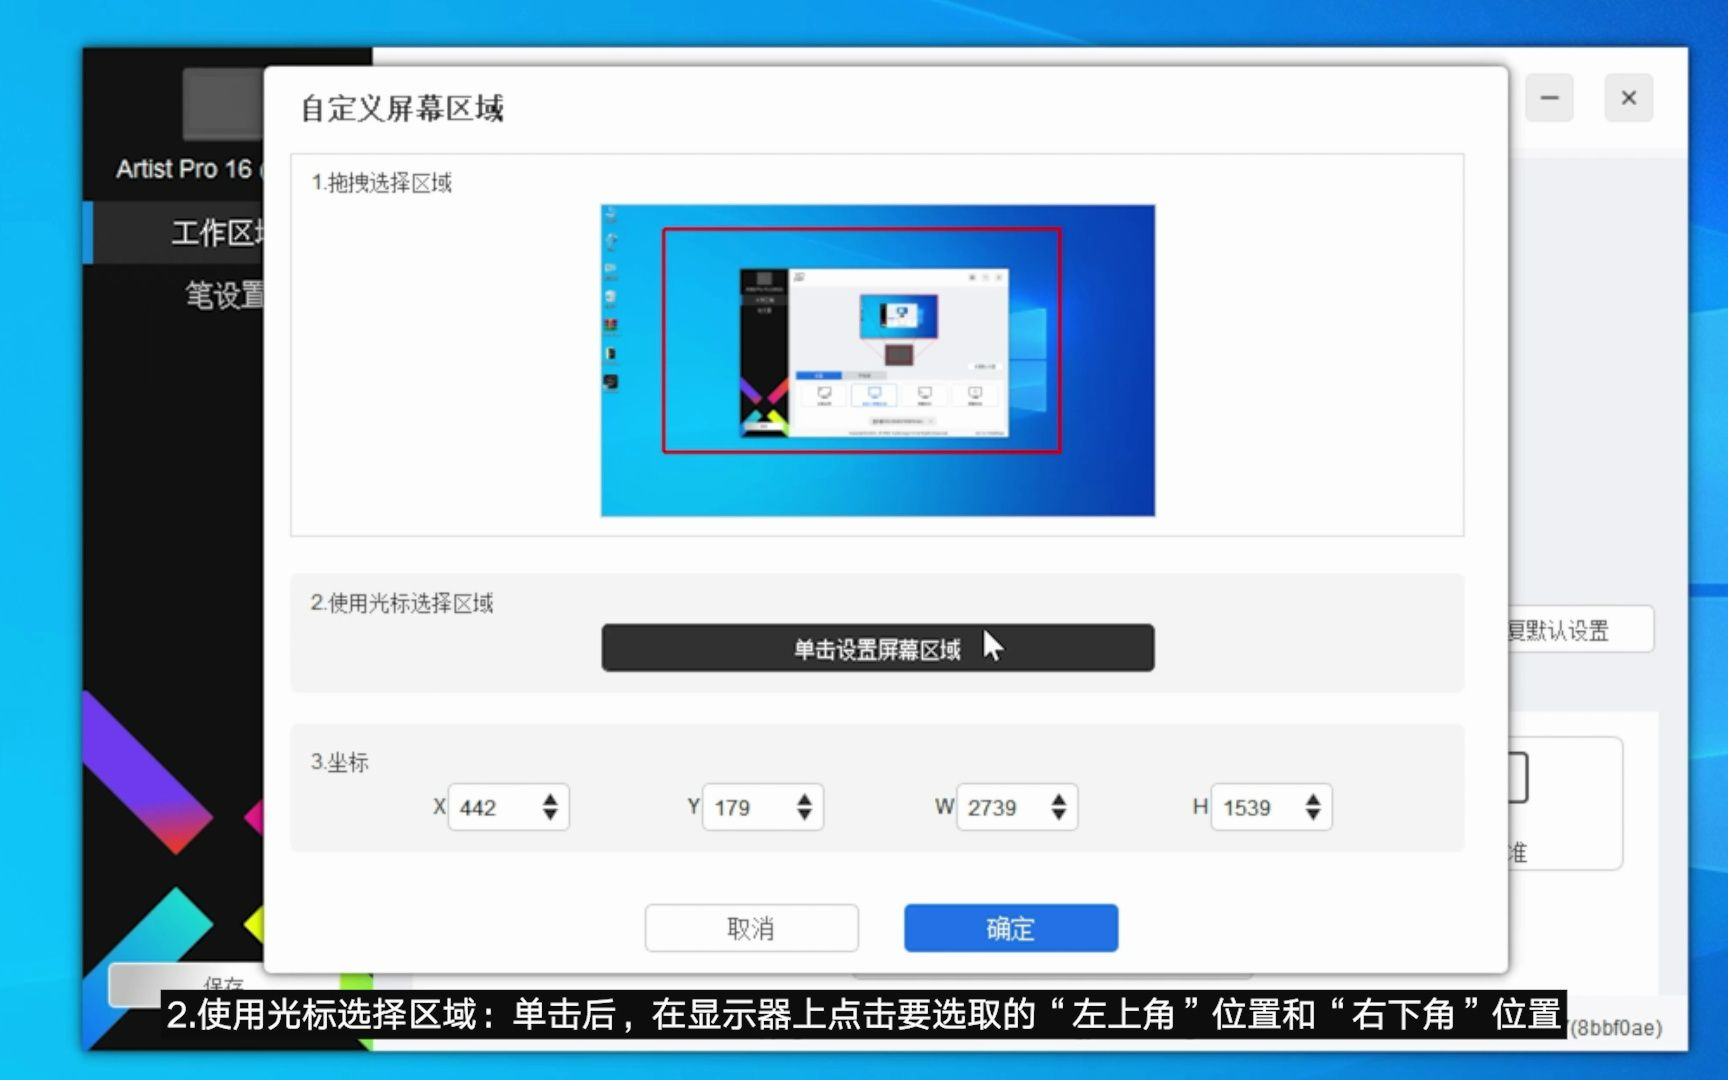Click the 保存 button at bottom left
Image resolution: width=1728 pixels, height=1080 pixels.
coord(224,985)
